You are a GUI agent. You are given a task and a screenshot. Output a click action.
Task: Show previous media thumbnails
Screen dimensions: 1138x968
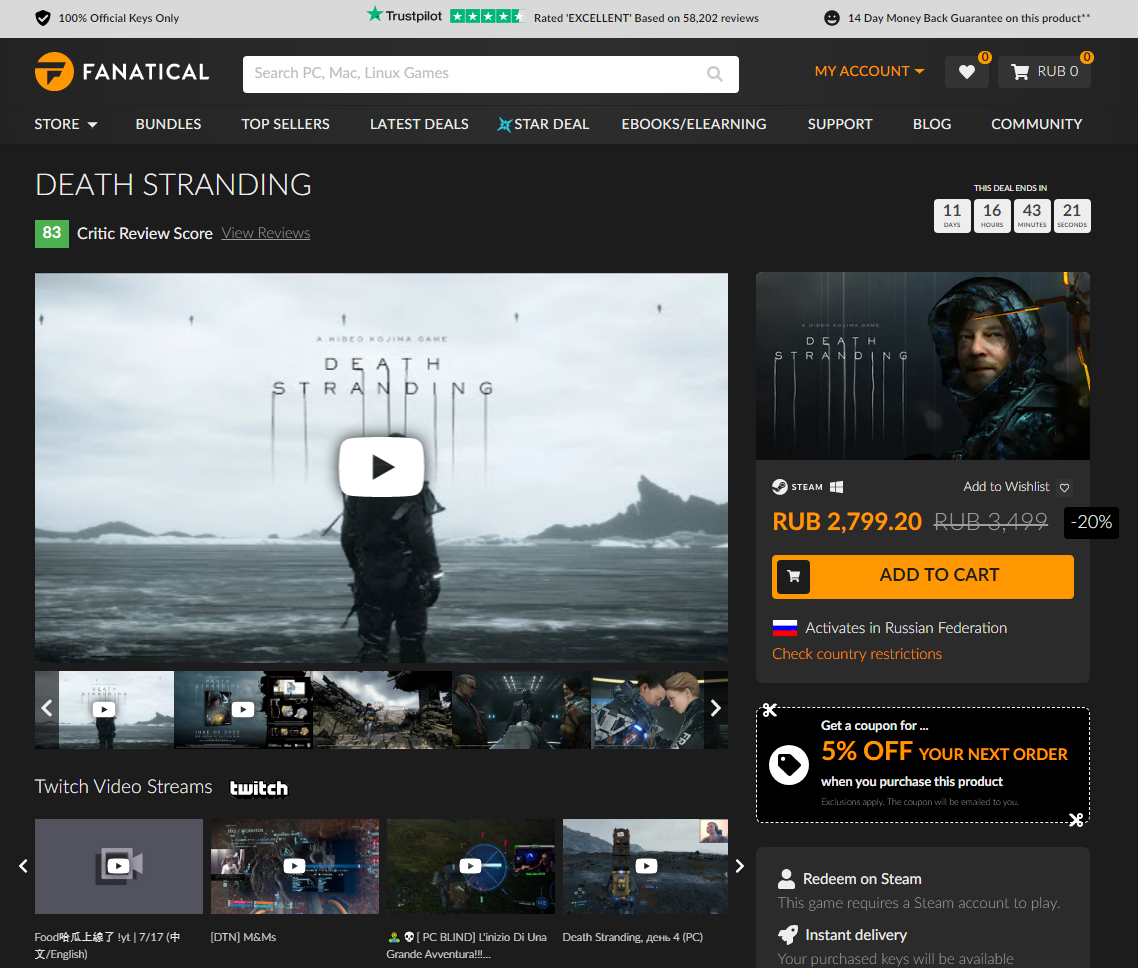click(x=46, y=708)
